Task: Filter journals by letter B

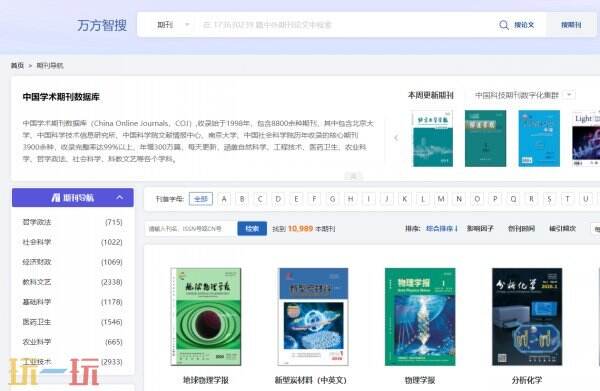Action: click(242, 199)
